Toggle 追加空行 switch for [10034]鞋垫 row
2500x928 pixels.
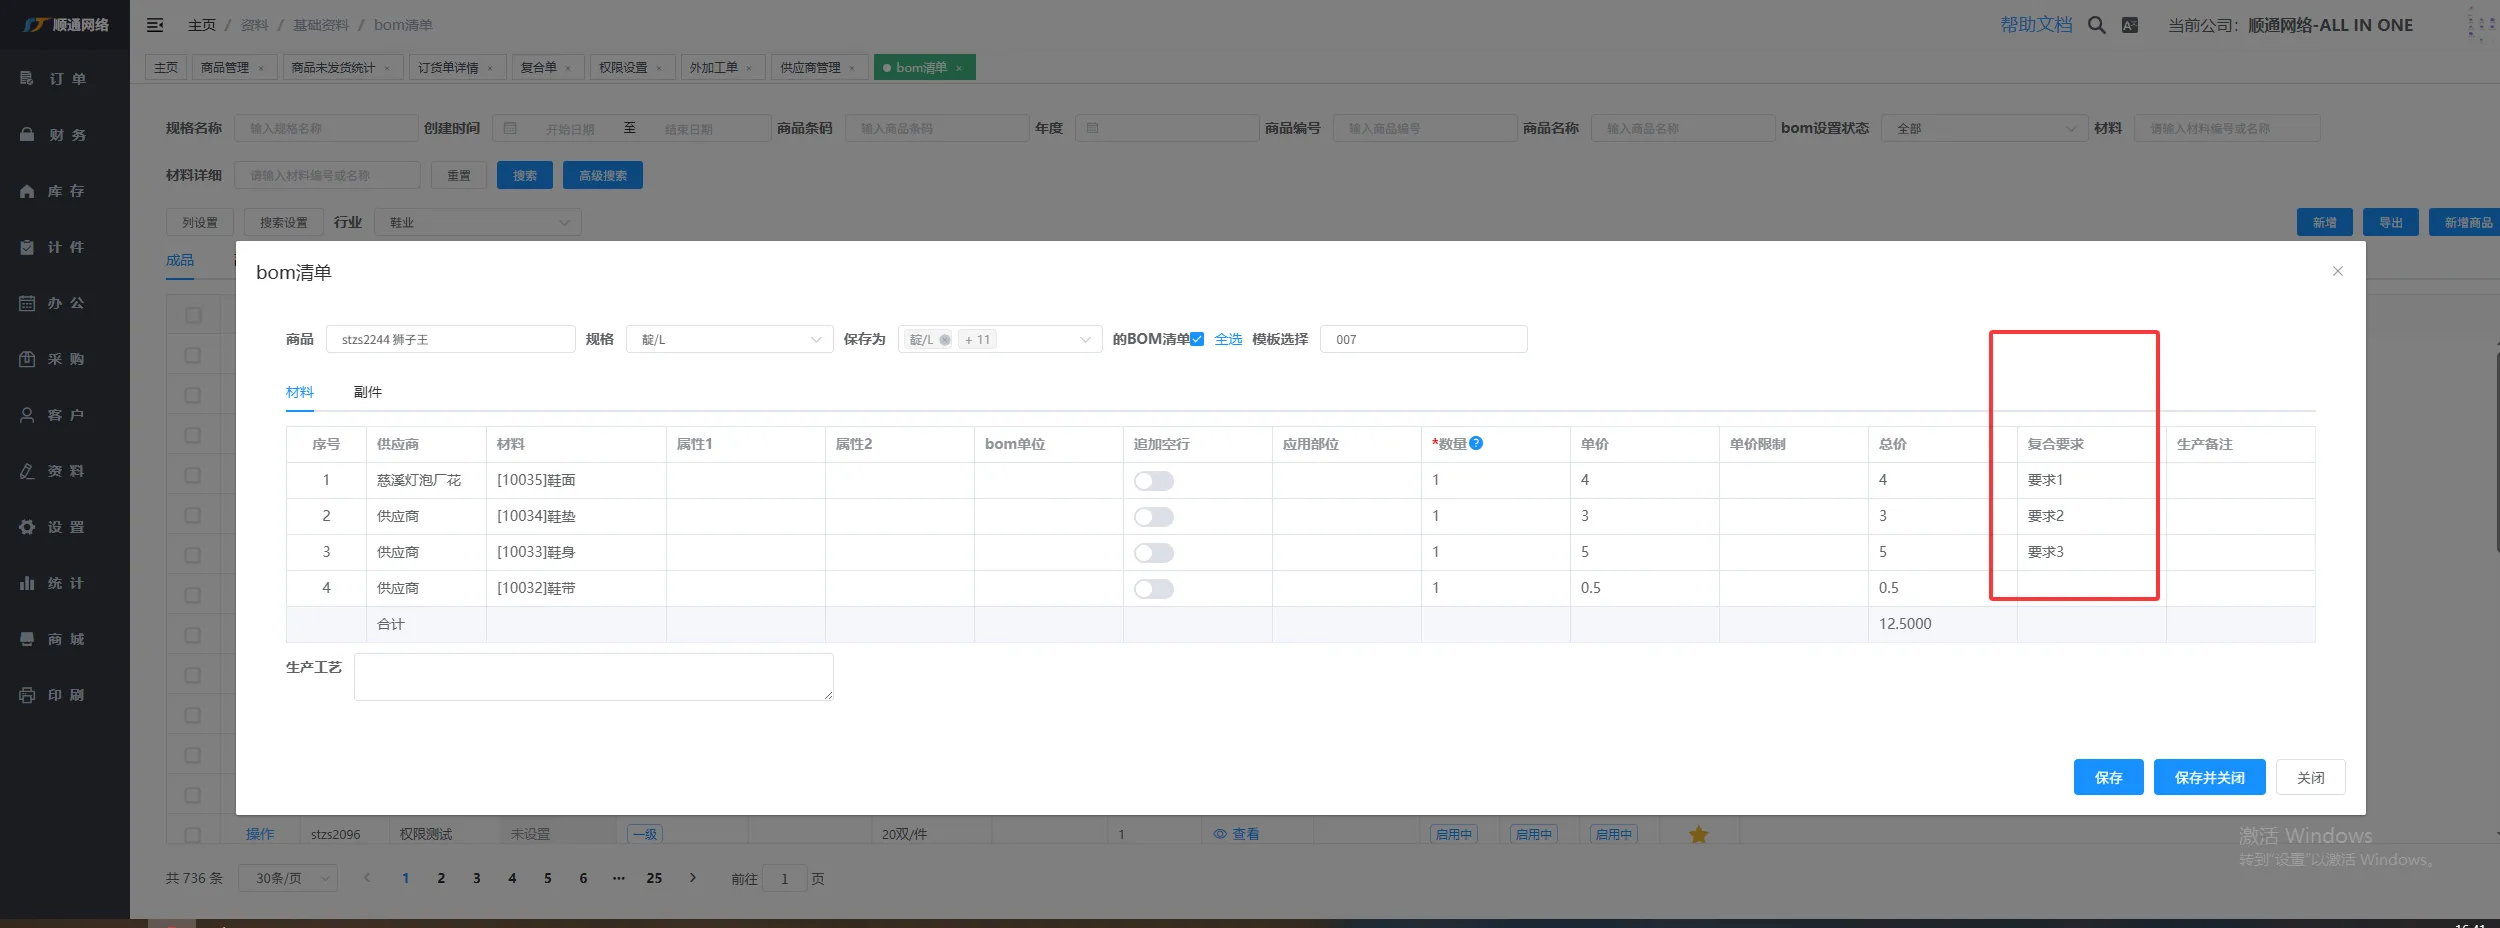coord(1153,517)
